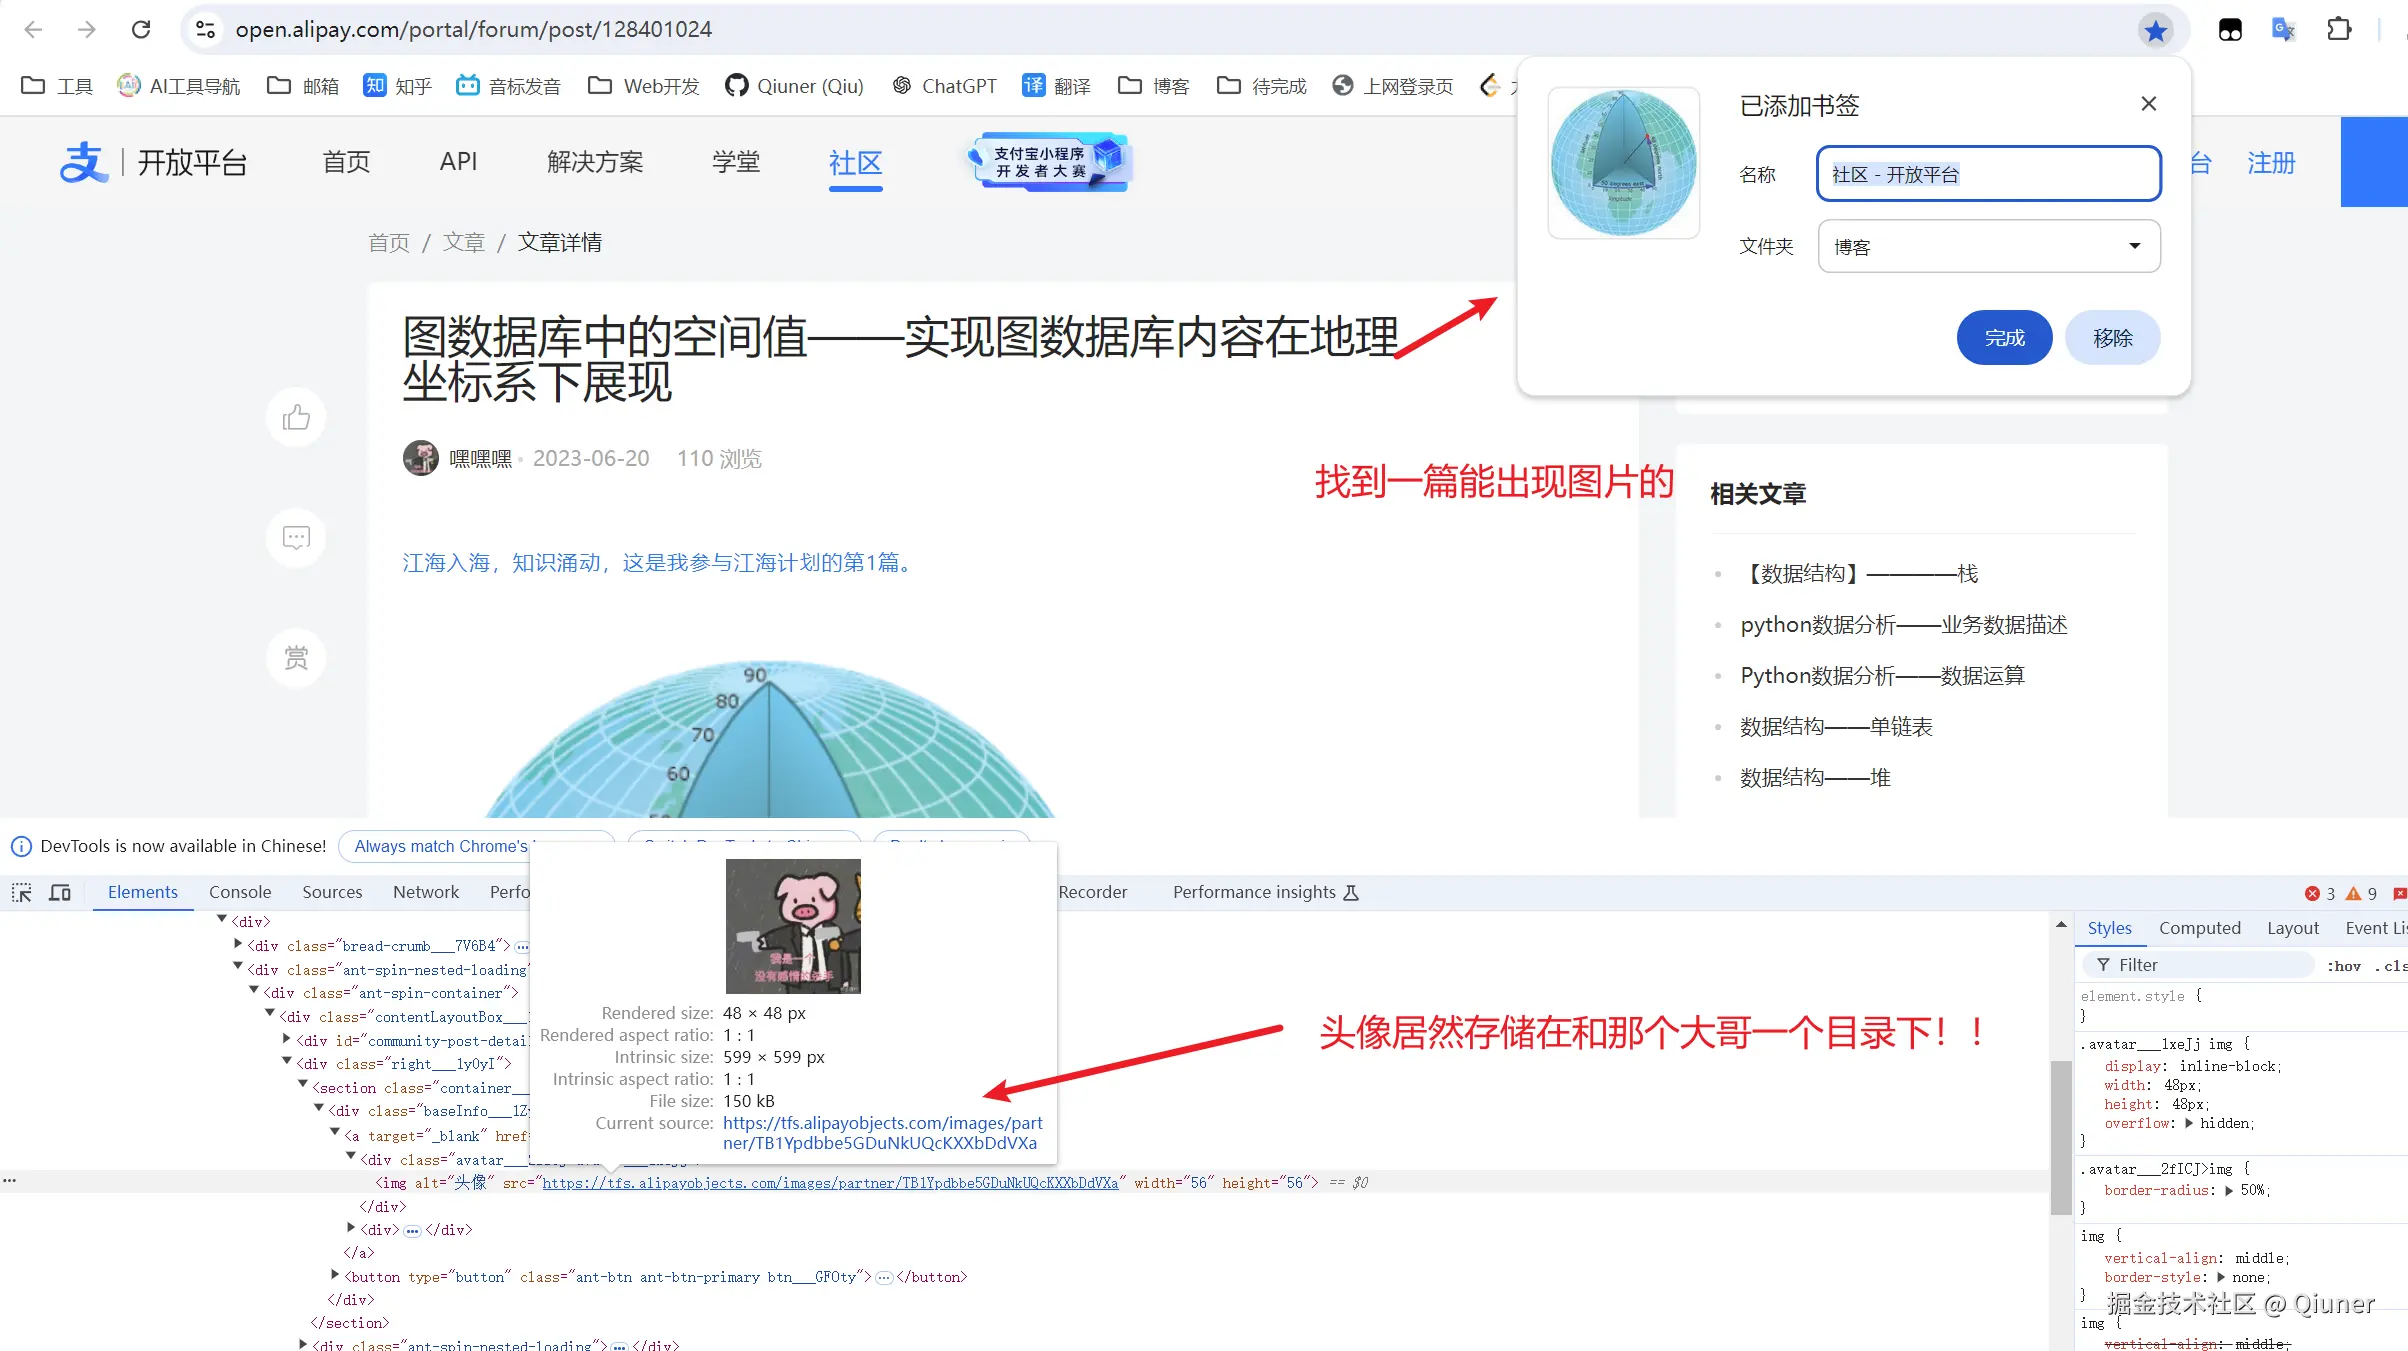Screen dimensions: 2408x1351
Task: Click the 移除 button in bookmark dialog
Action: click(2112, 338)
